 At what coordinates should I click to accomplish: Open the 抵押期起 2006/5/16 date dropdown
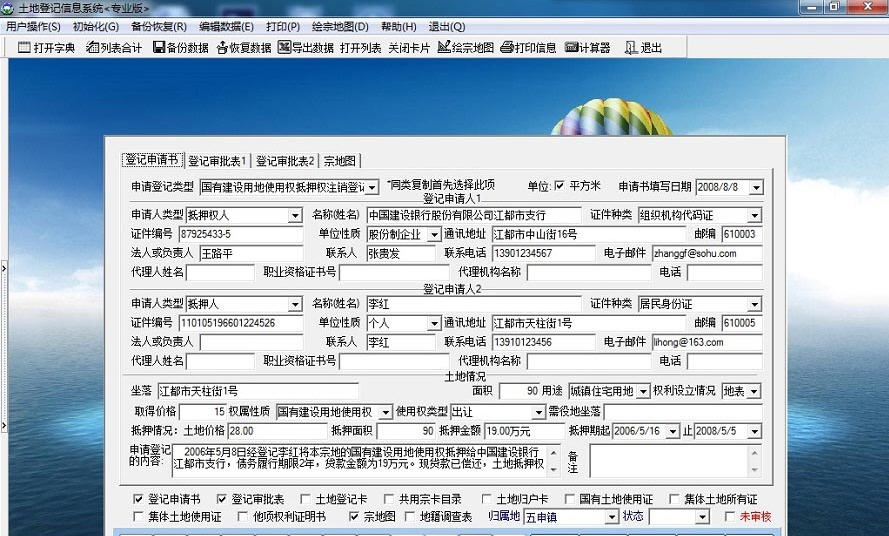coord(673,432)
